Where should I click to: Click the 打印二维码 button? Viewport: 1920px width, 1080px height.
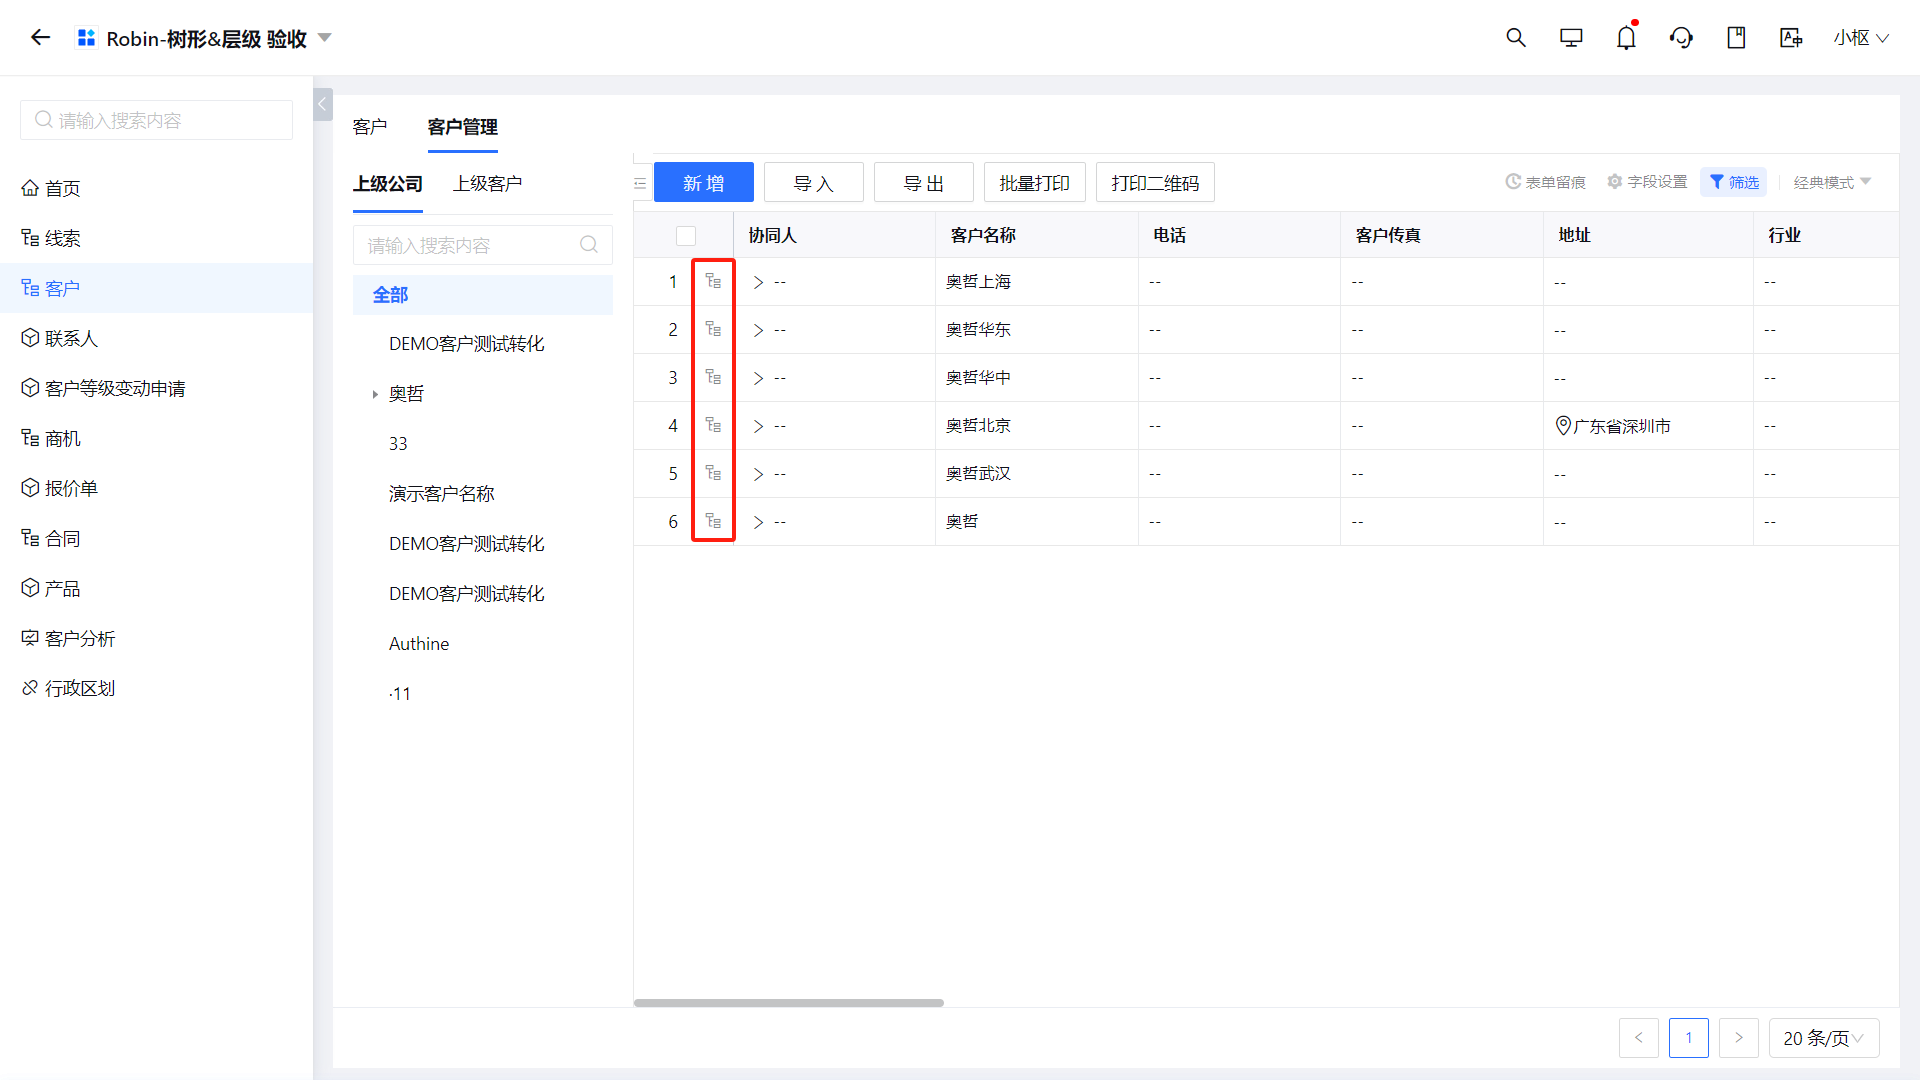tap(1155, 183)
